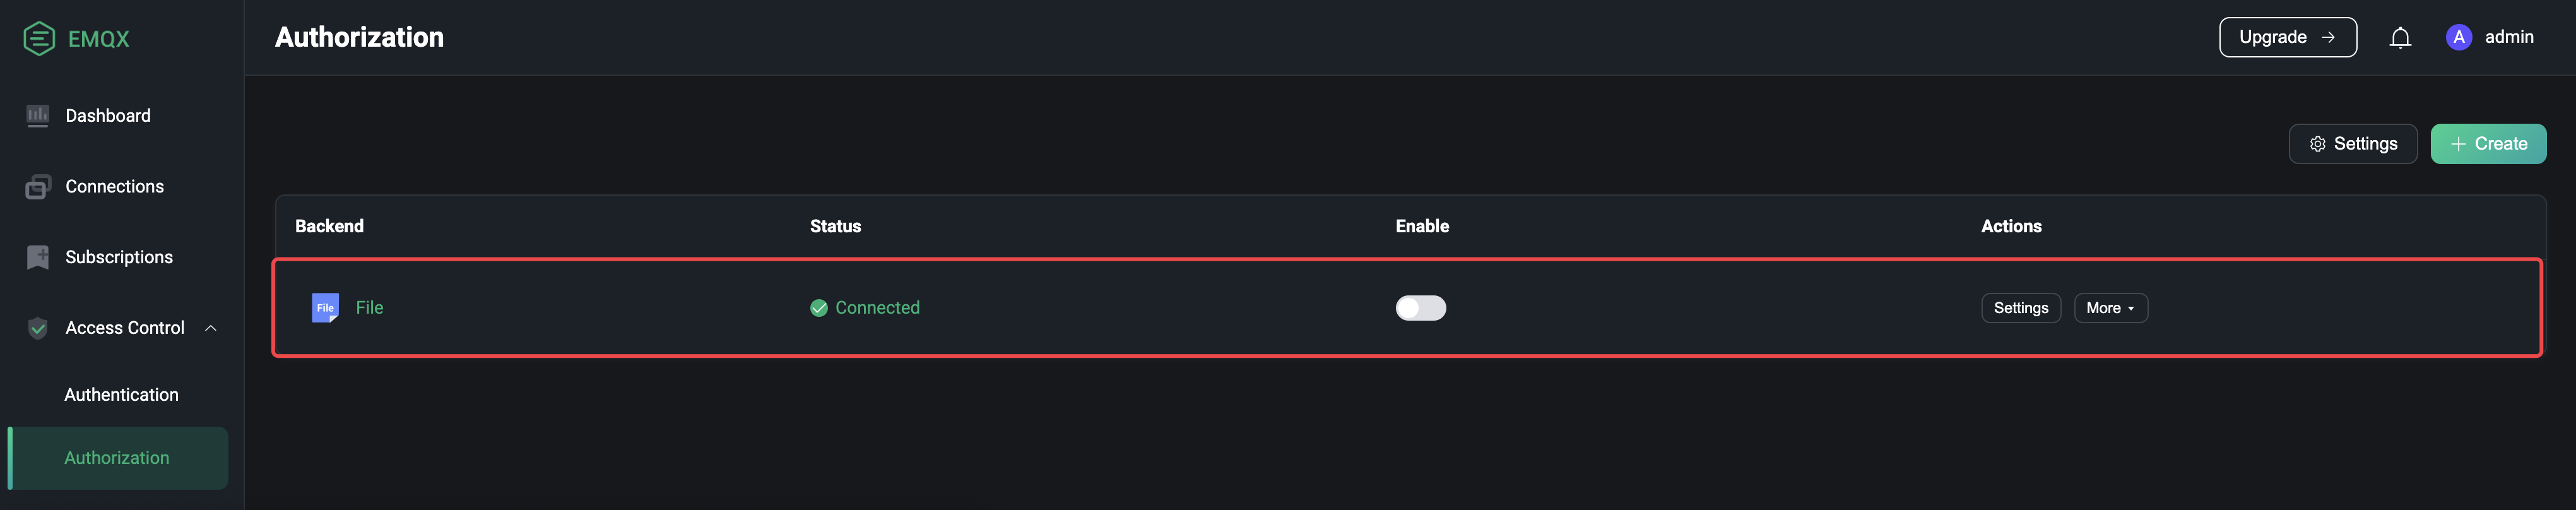Select the Authorization menu item
The width and height of the screenshot is (2576, 510).
pyautogui.click(x=117, y=457)
